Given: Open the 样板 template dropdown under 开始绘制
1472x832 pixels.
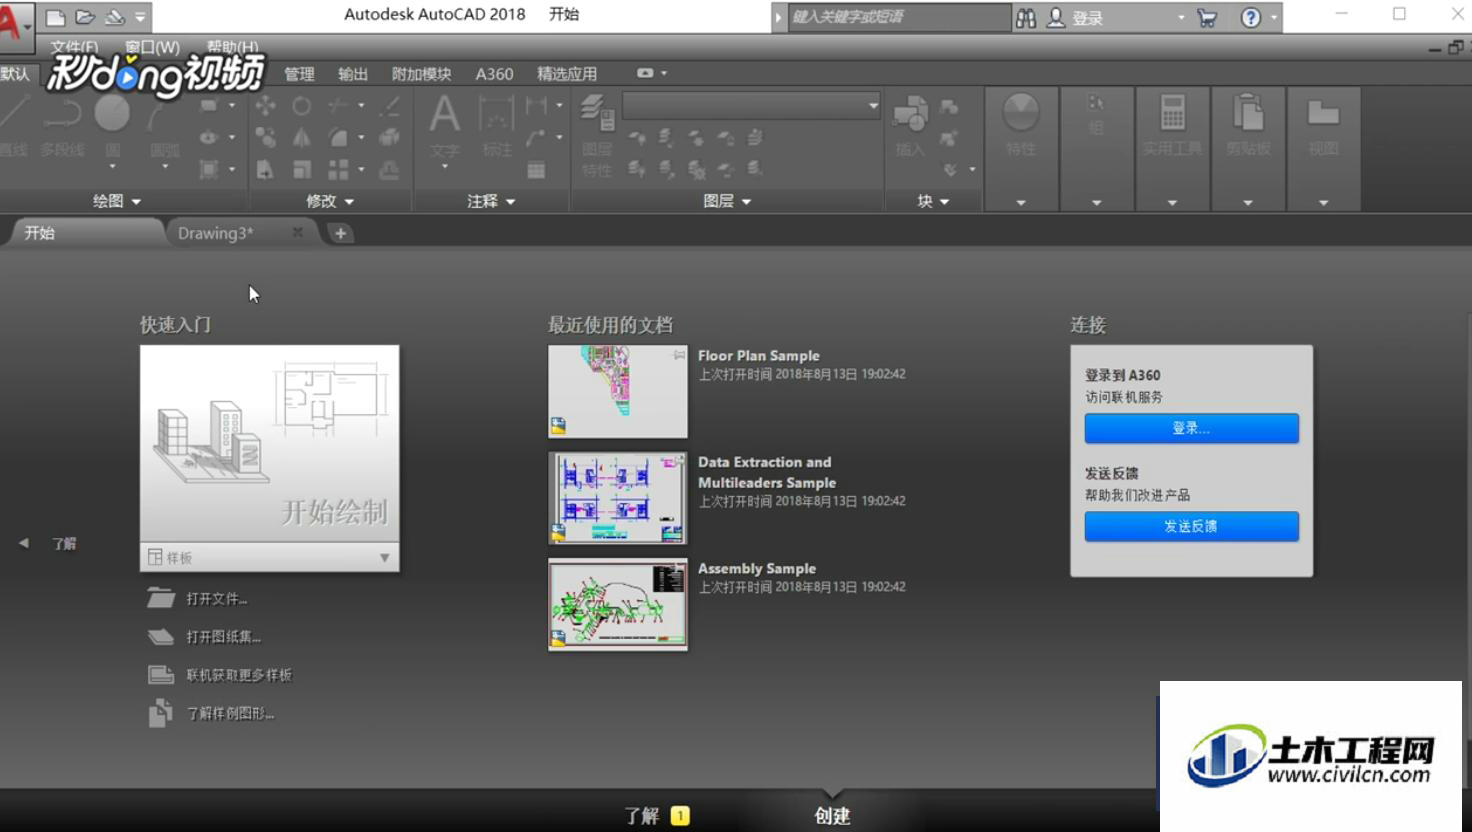Looking at the screenshot, I should pyautogui.click(x=384, y=558).
